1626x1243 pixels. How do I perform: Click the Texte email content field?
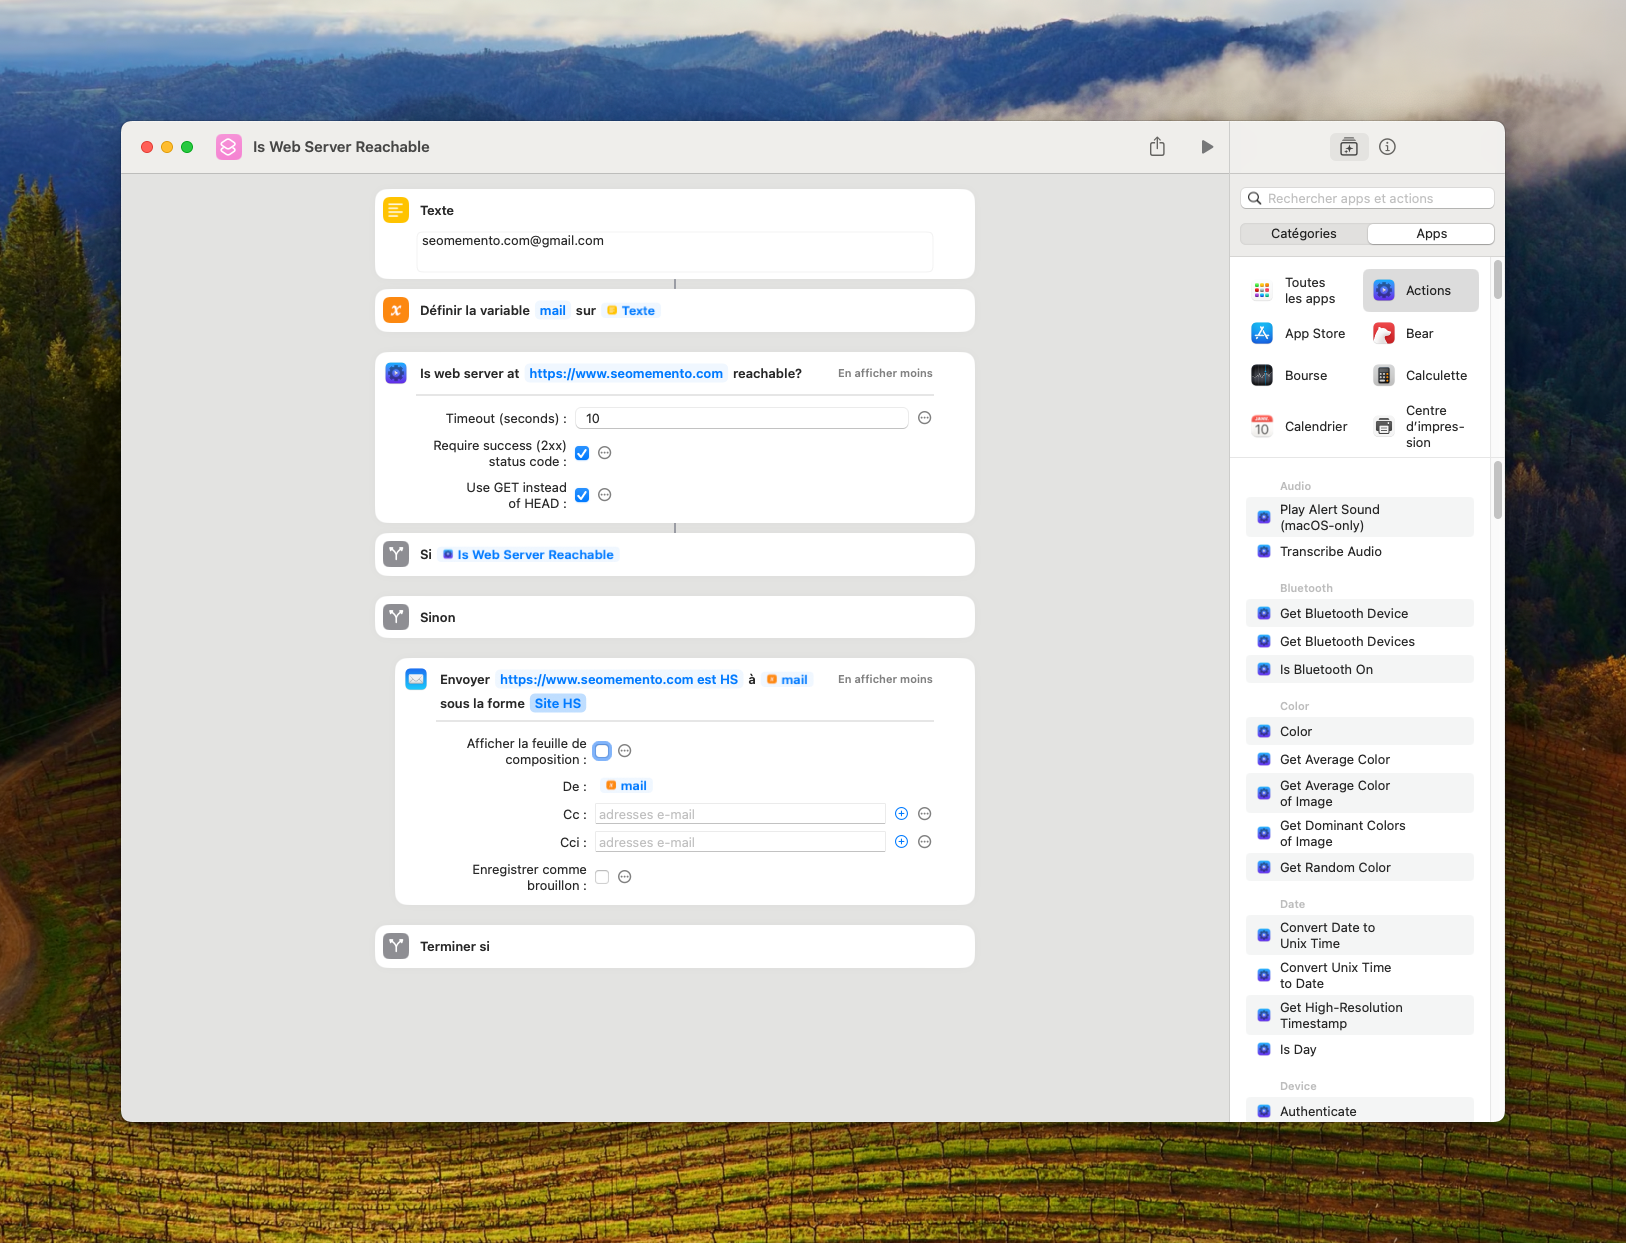click(675, 251)
